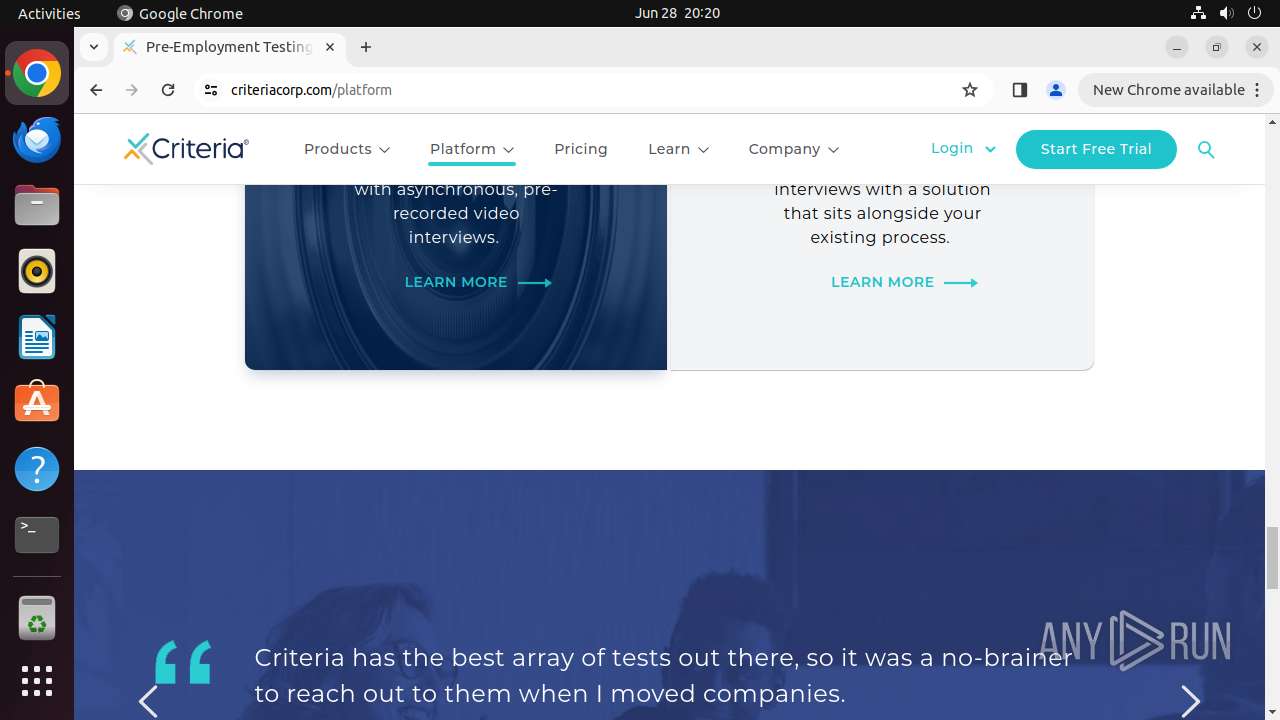This screenshot has height=720, width=1280.
Task: Open LibreOffice Writer in the dock
Action: coord(37,337)
